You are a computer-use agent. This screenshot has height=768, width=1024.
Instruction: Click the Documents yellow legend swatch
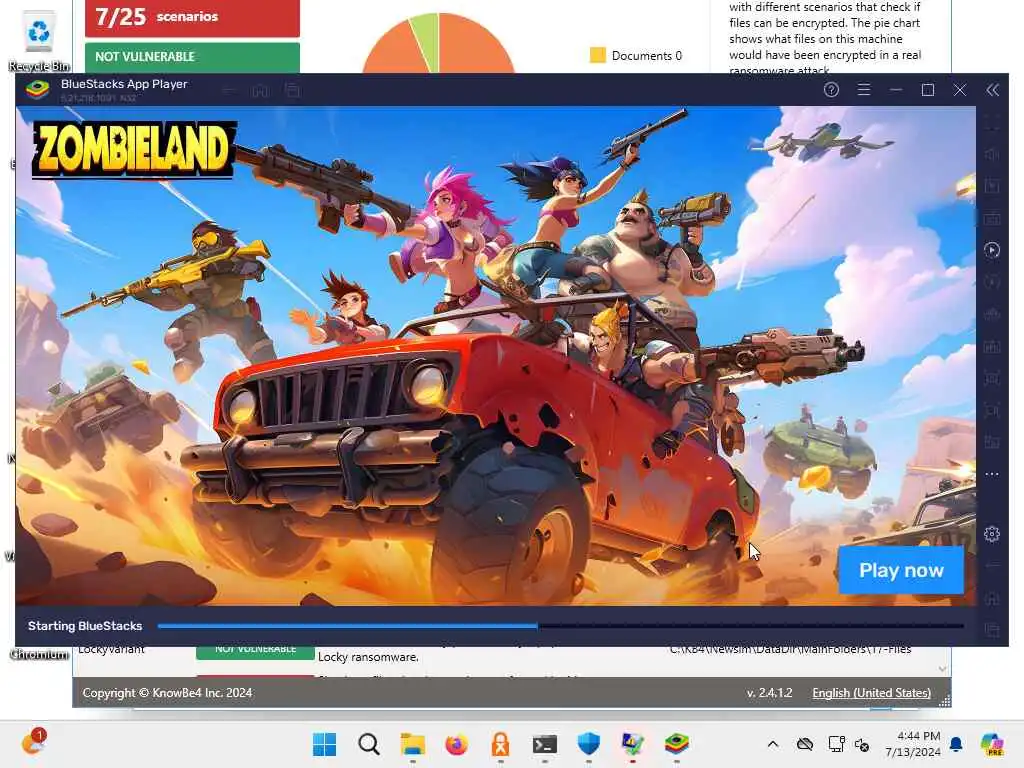[598, 56]
